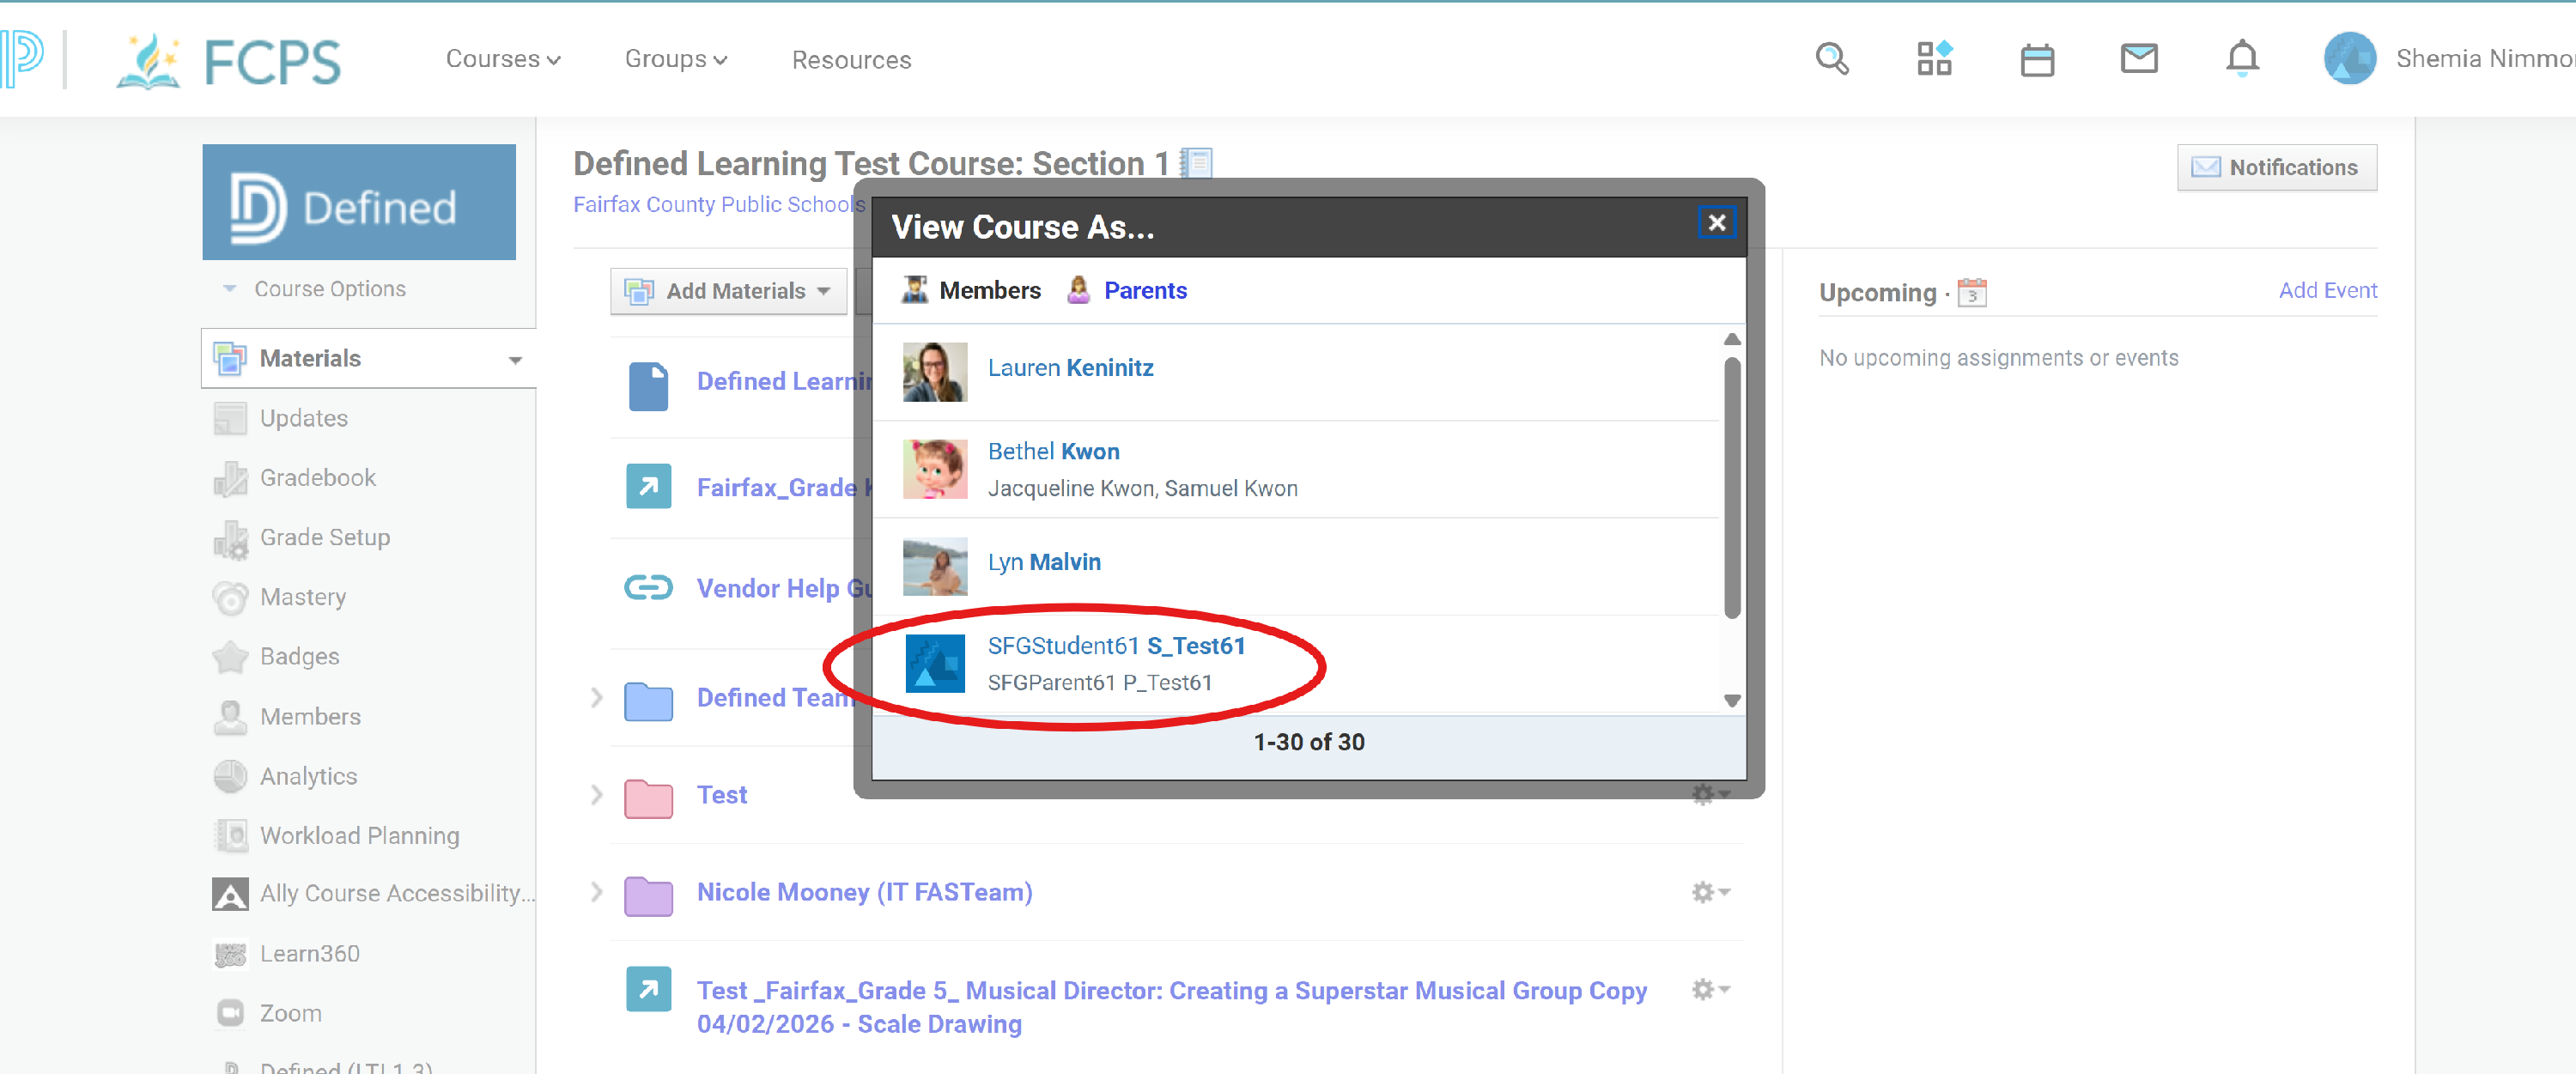Open the apps grid icon
The height and width of the screenshot is (1074, 2576).
point(1934,59)
